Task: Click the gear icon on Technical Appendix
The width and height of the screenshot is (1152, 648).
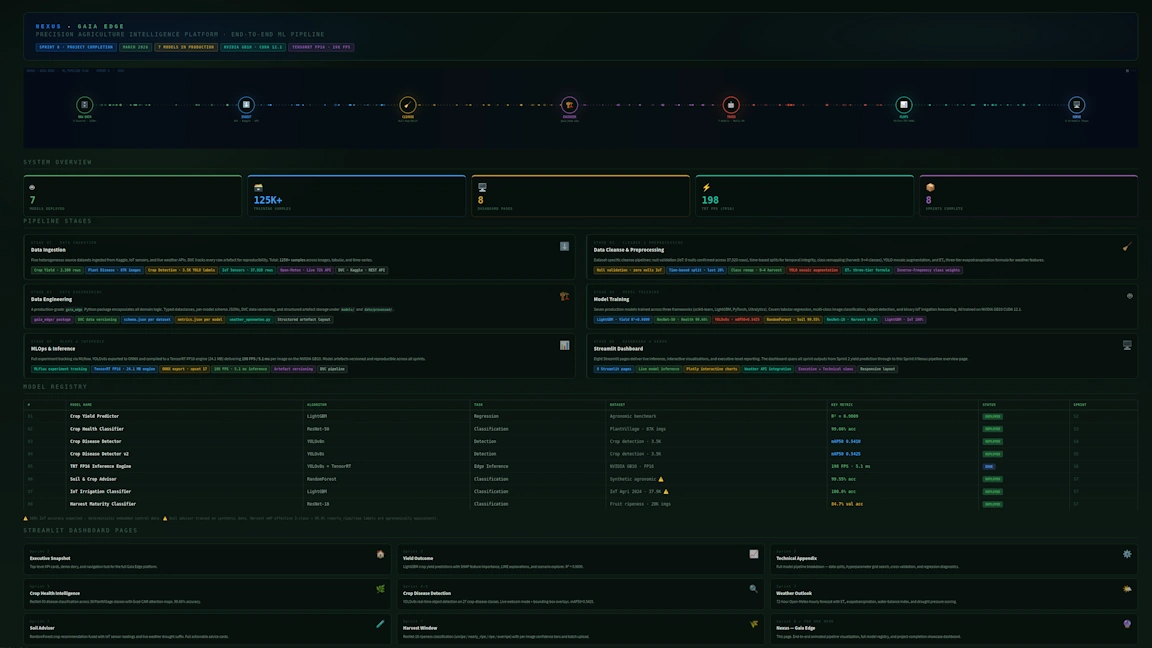Action: (x=1127, y=554)
